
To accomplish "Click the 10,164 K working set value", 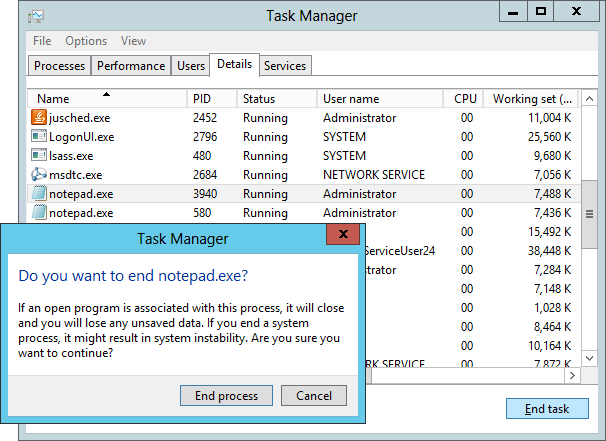I will coord(550,346).
